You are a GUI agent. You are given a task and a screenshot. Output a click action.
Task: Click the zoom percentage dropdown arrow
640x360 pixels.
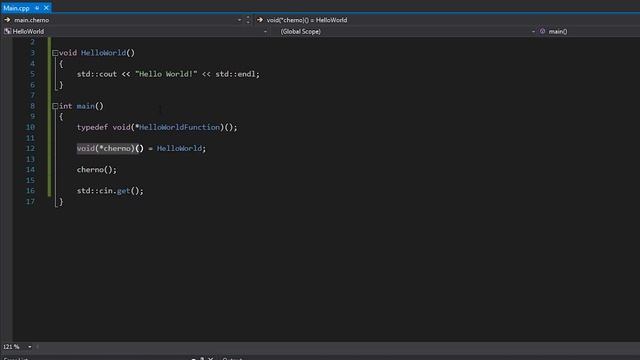point(29,347)
